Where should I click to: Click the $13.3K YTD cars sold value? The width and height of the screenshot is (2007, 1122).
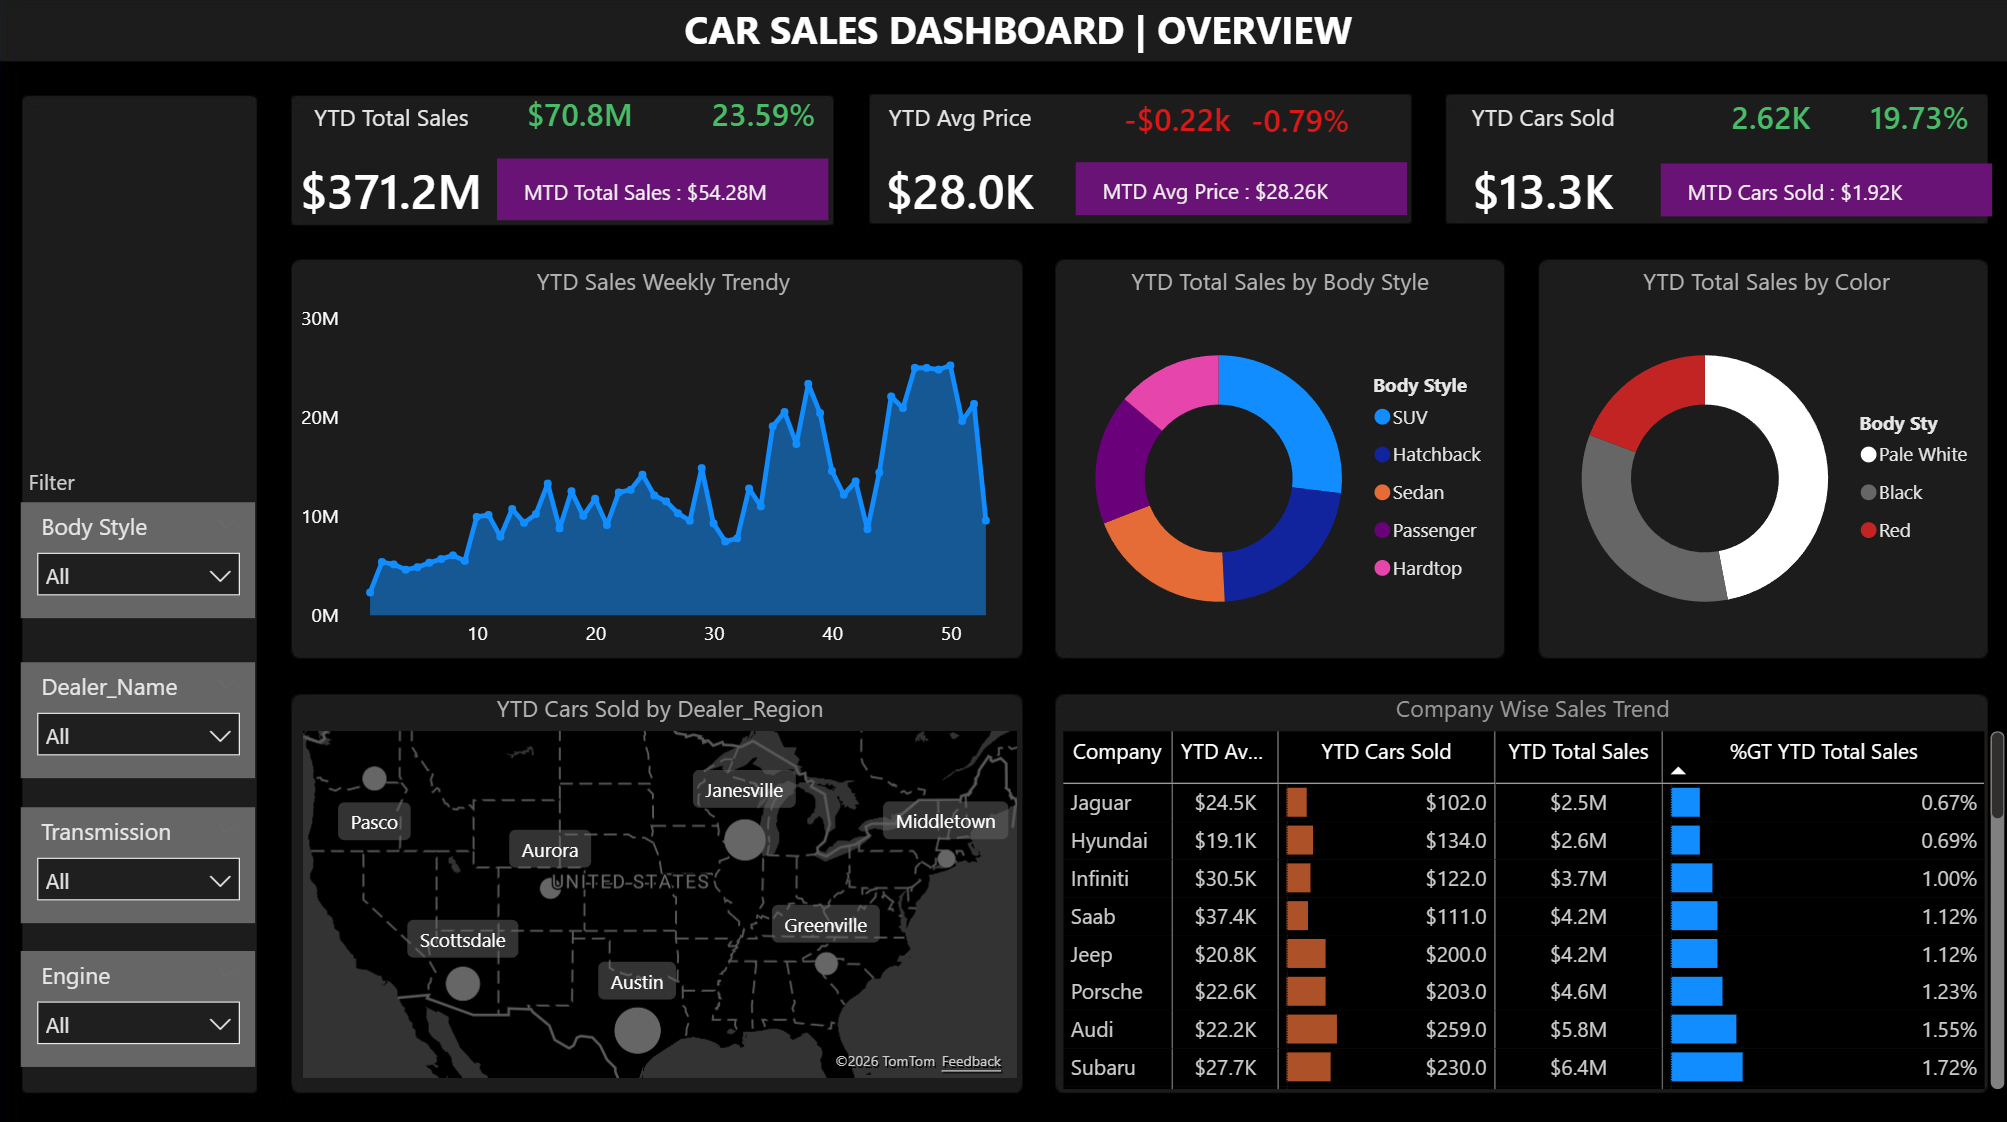click(x=1543, y=192)
